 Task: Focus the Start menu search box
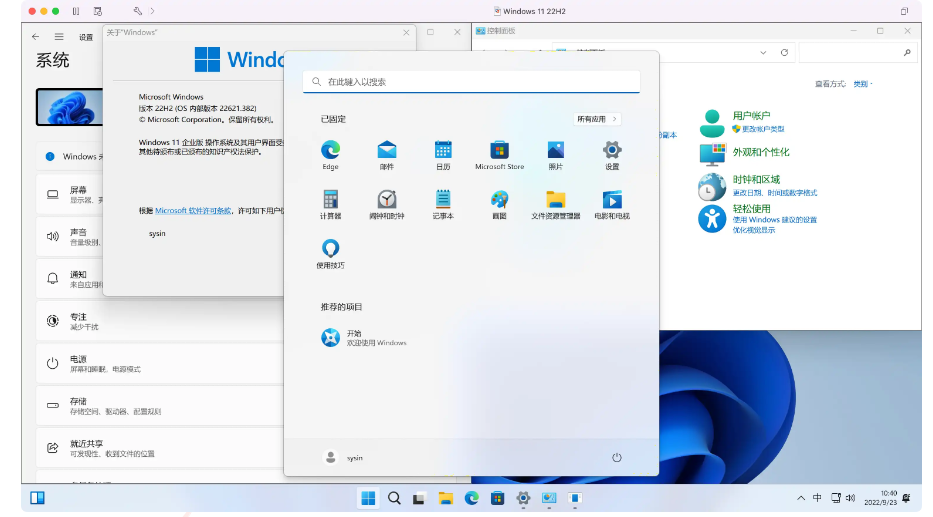click(x=471, y=82)
